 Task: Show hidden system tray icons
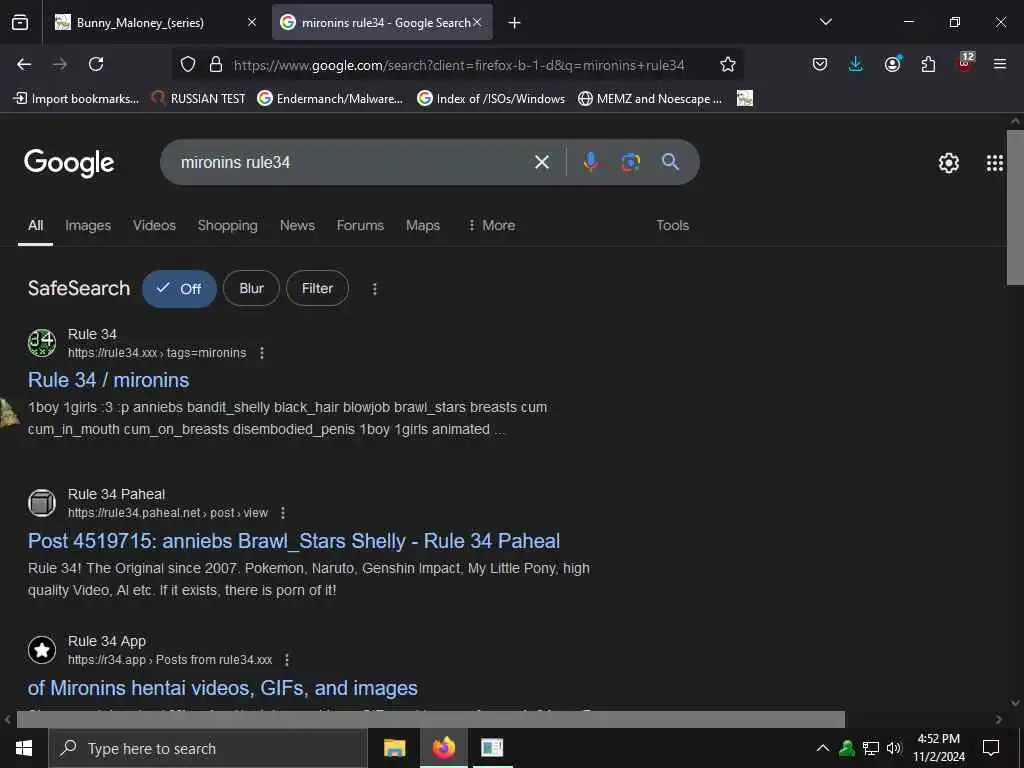coord(823,748)
